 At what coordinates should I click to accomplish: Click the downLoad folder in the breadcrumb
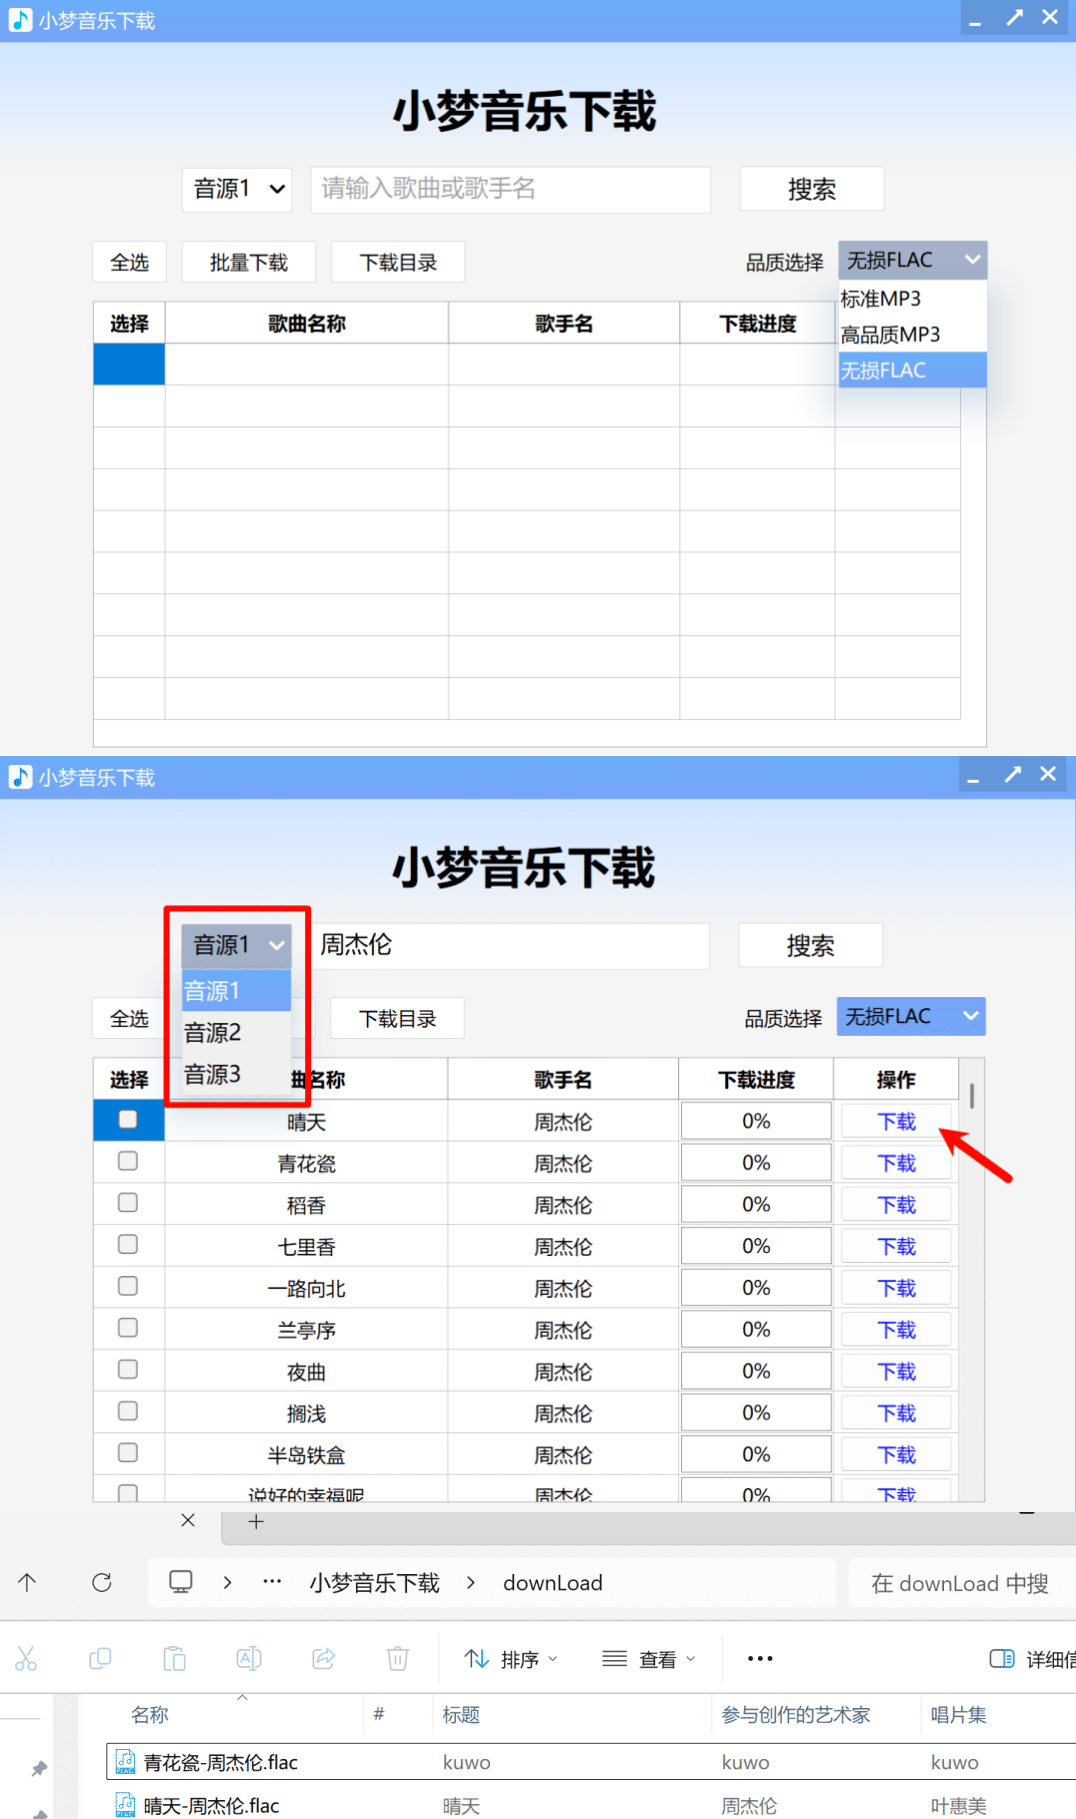[x=553, y=1583]
